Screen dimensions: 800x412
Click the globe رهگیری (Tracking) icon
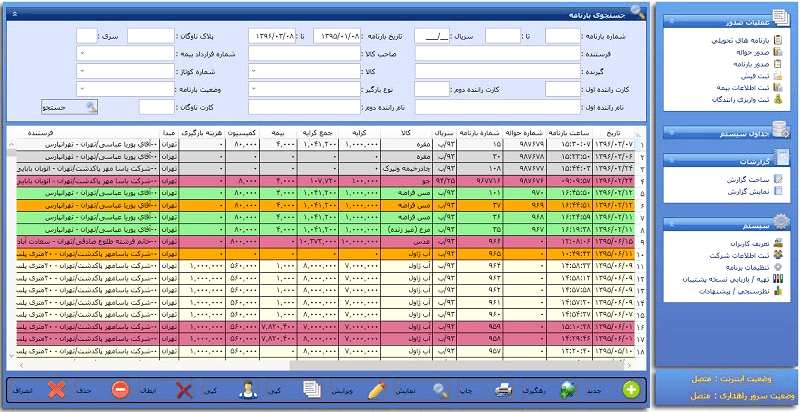point(567,390)
